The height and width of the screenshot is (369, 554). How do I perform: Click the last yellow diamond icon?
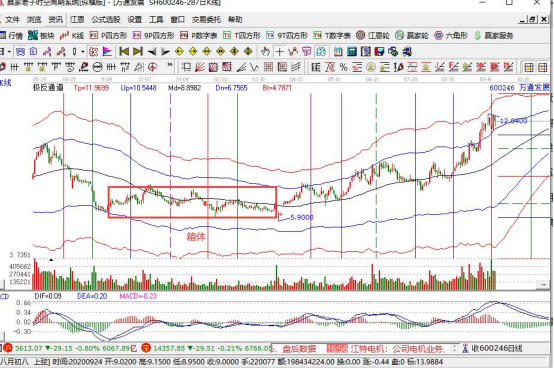click(248, 52)
